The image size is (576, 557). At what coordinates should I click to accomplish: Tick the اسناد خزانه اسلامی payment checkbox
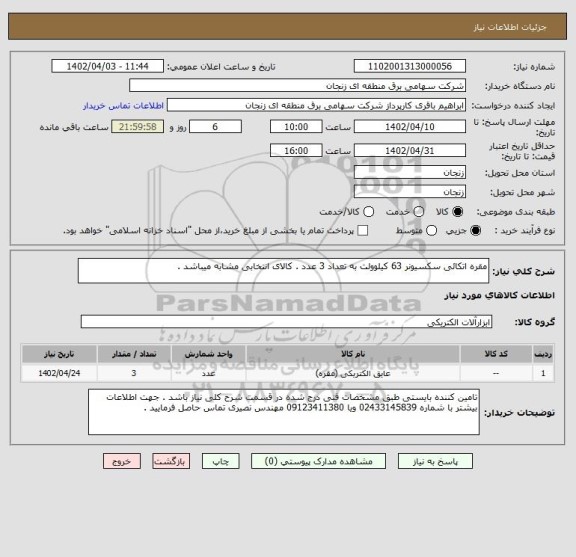coord(363,231)
